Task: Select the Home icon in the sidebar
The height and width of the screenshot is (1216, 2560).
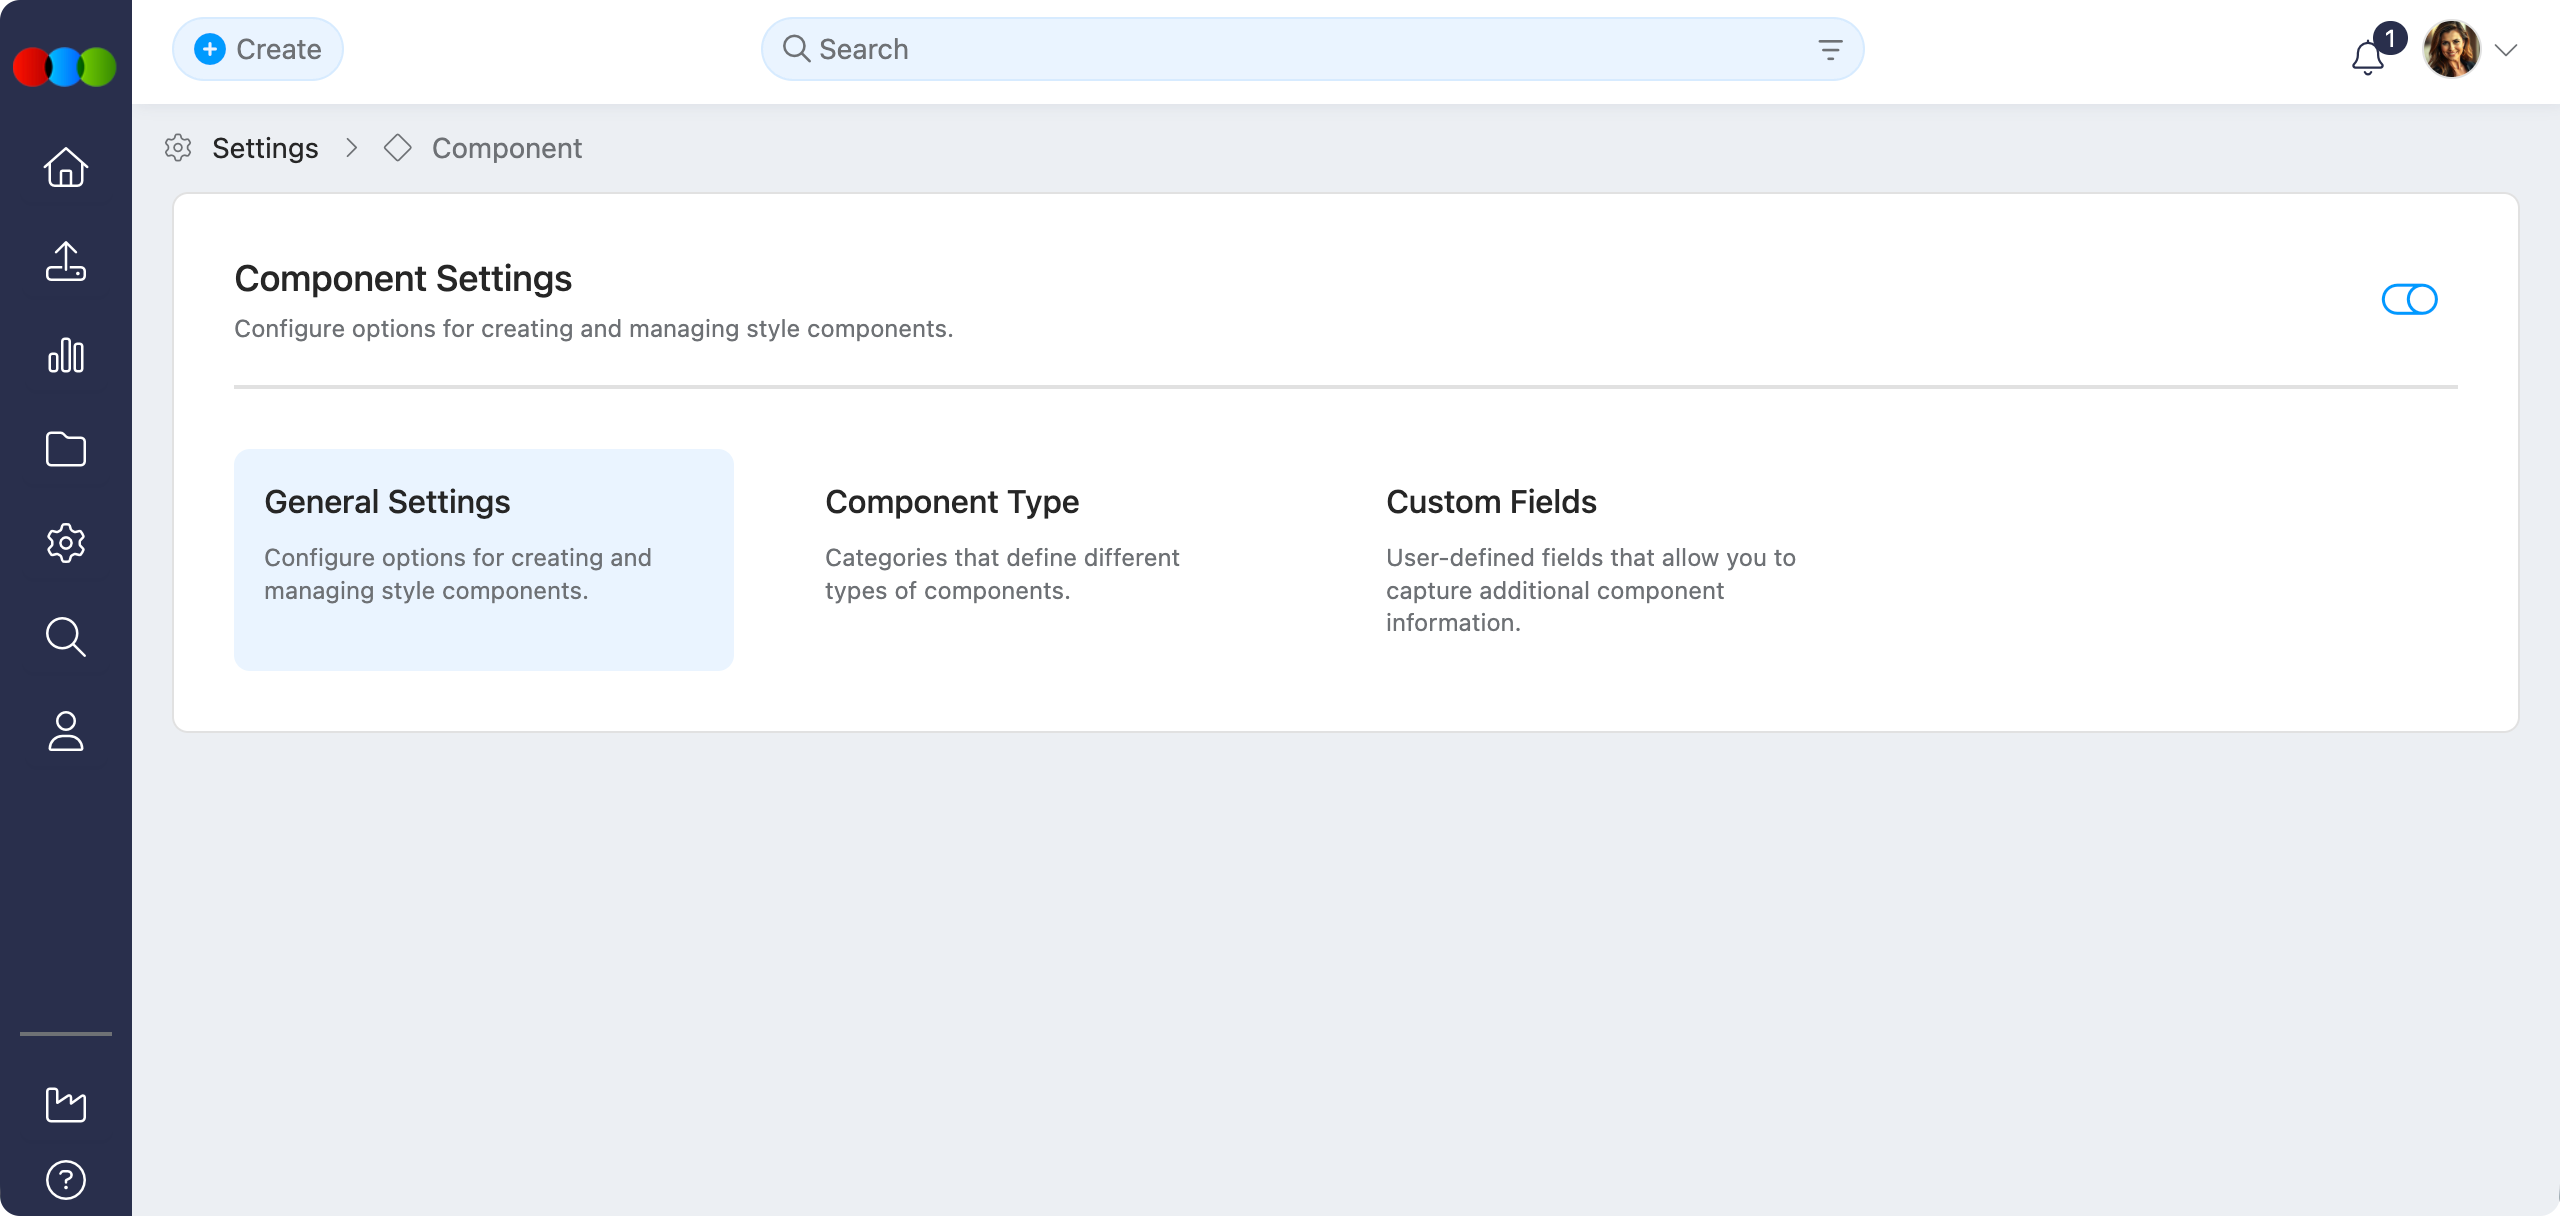Action: point(65,168)
